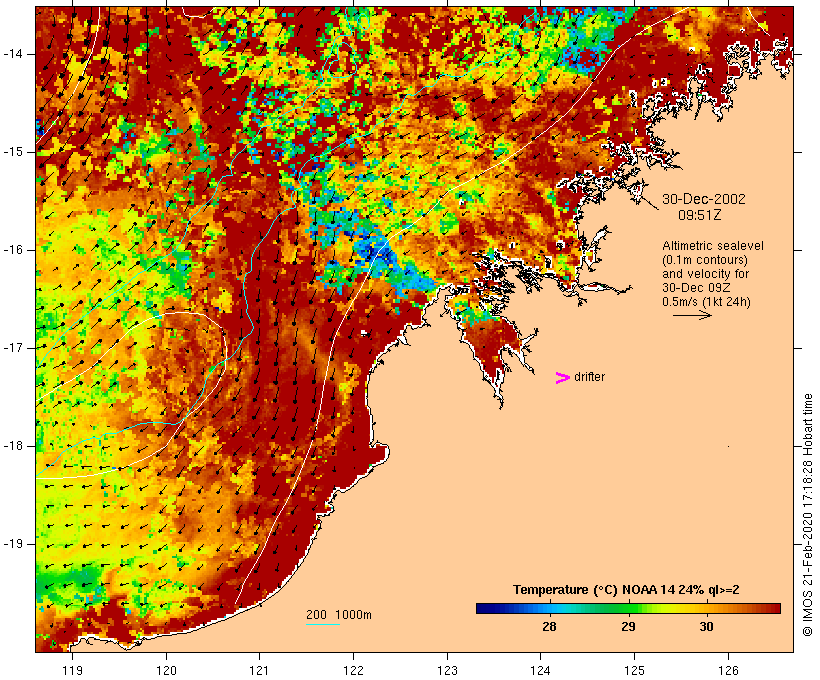Click longitude label 121
Screen dimensions: 820x680
259,670
